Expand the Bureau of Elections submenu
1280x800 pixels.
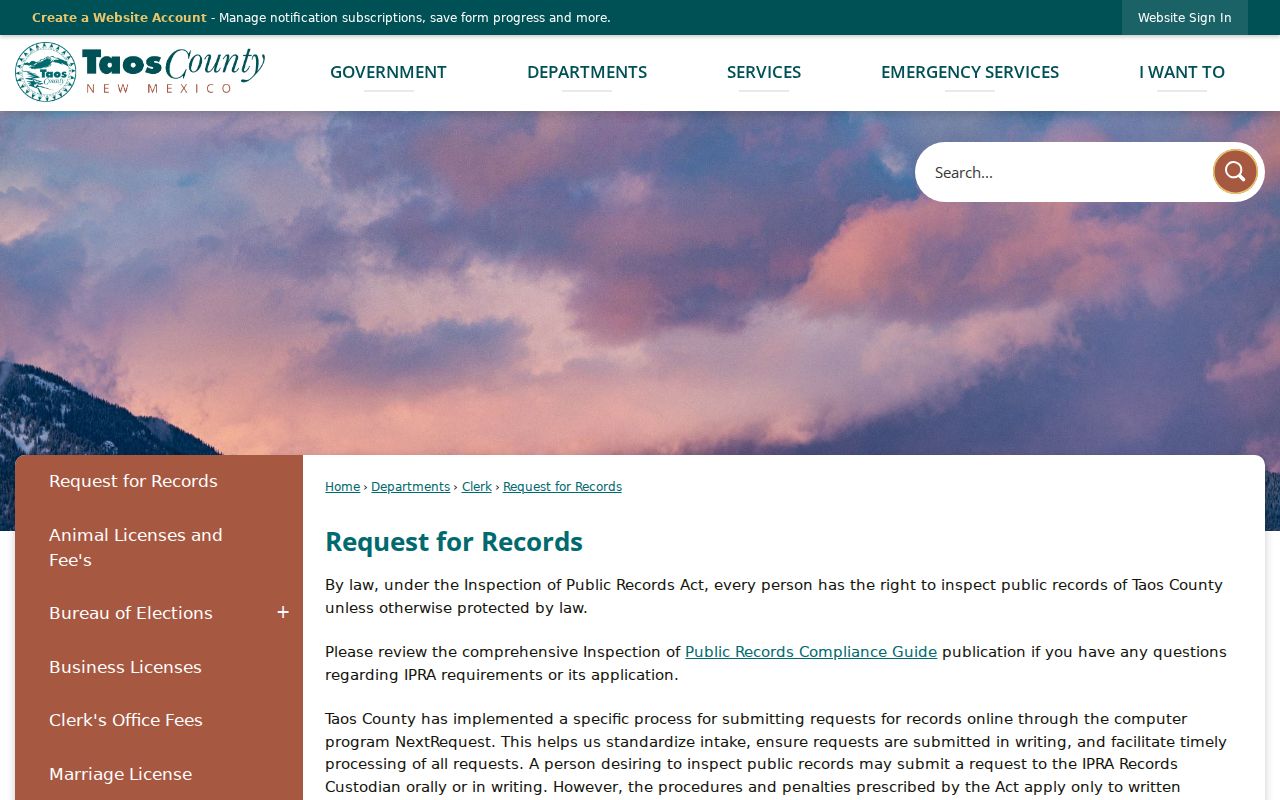click(283, 613)
